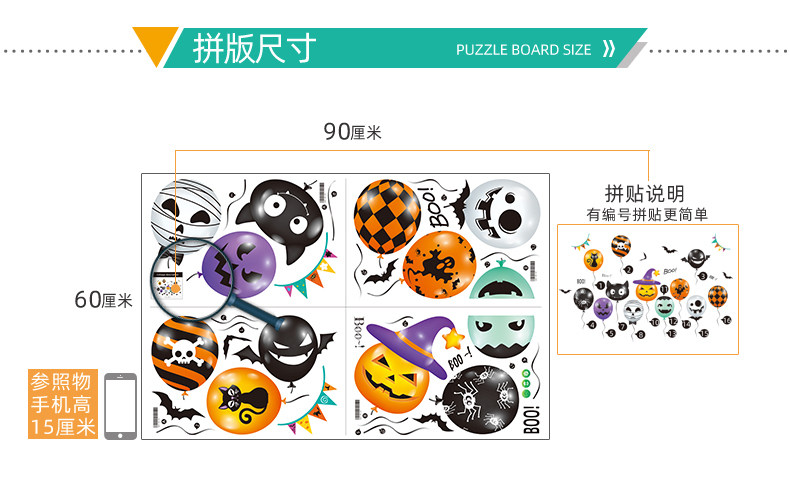Click the 60厘米 height dimension label
Viewport: 790px width, 490px height.
tap(103, 300)
